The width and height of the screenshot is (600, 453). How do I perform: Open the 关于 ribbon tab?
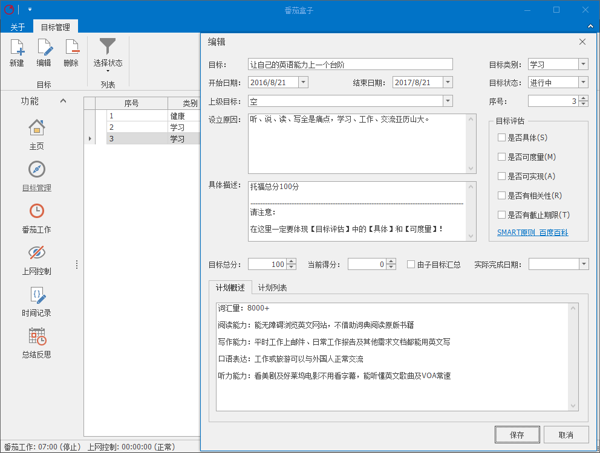pos(18,27)
